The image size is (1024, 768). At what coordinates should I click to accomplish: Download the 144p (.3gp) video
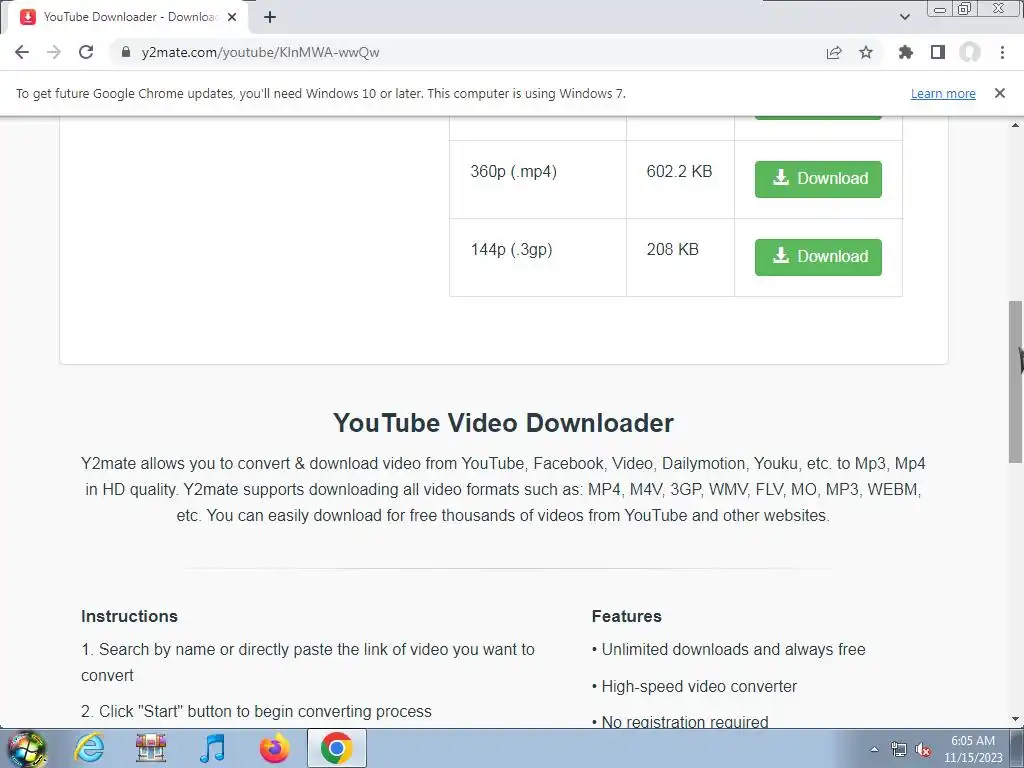click(x=818, y=257)
